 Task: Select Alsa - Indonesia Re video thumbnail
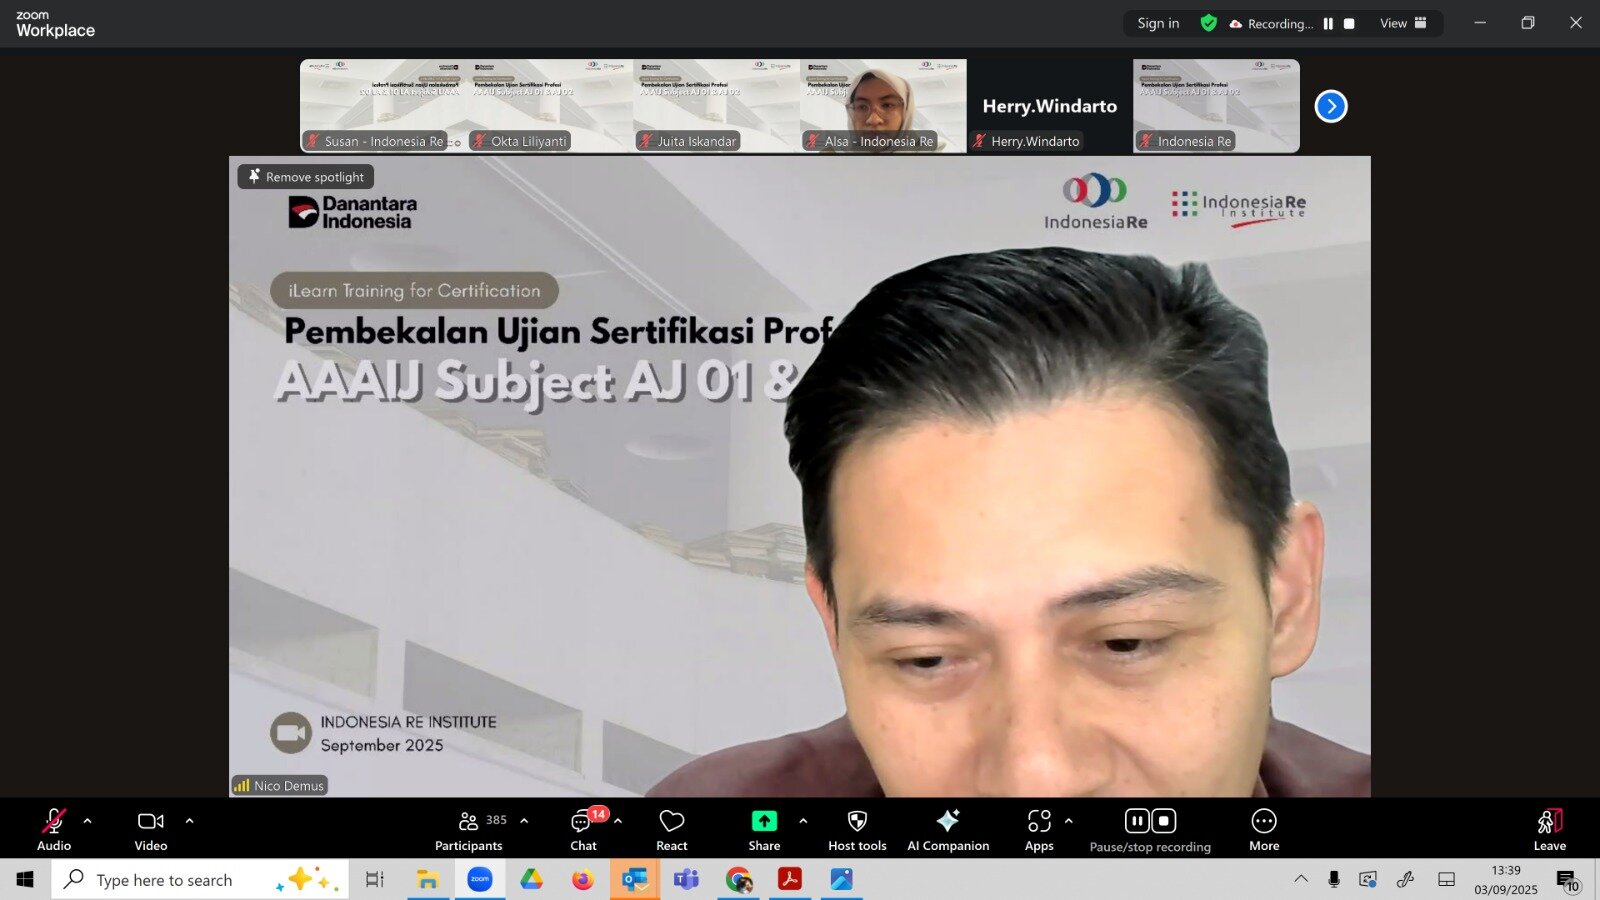tap(883, 105)
